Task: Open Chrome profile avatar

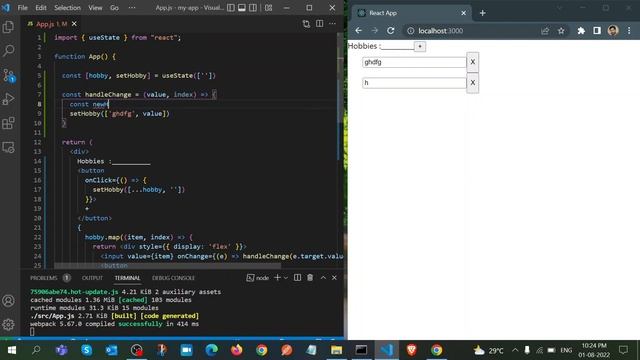Action: point(613,31)
